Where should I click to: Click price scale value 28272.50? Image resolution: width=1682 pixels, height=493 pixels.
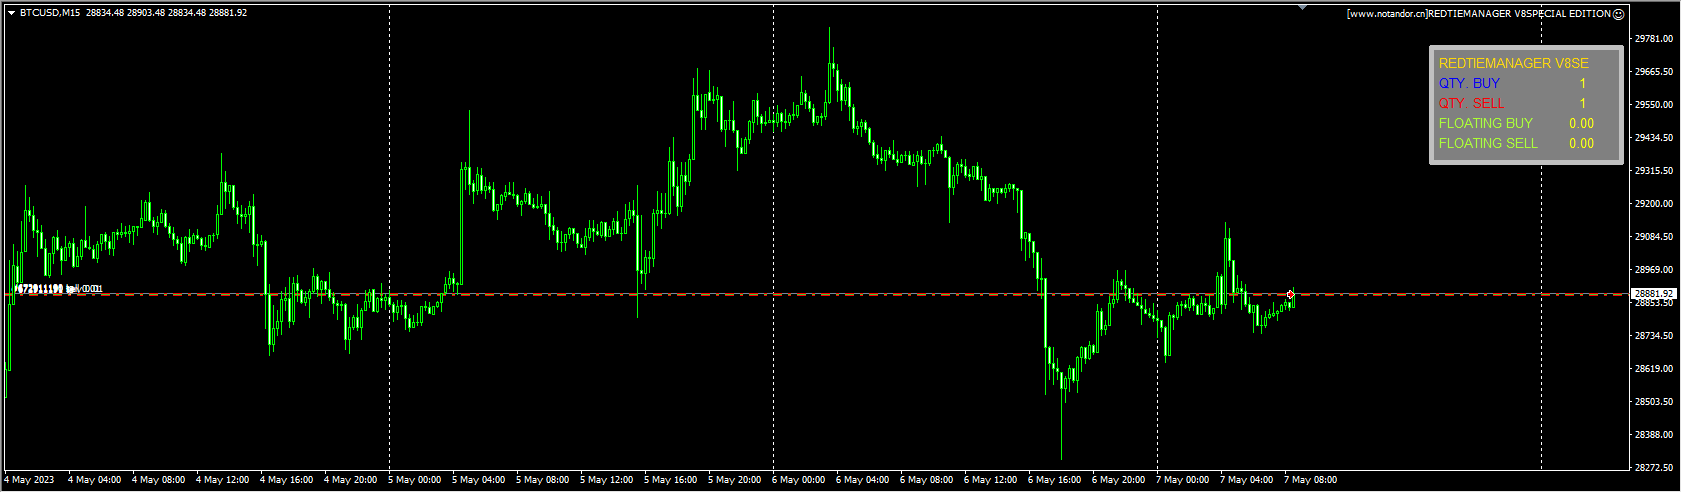1654,468
